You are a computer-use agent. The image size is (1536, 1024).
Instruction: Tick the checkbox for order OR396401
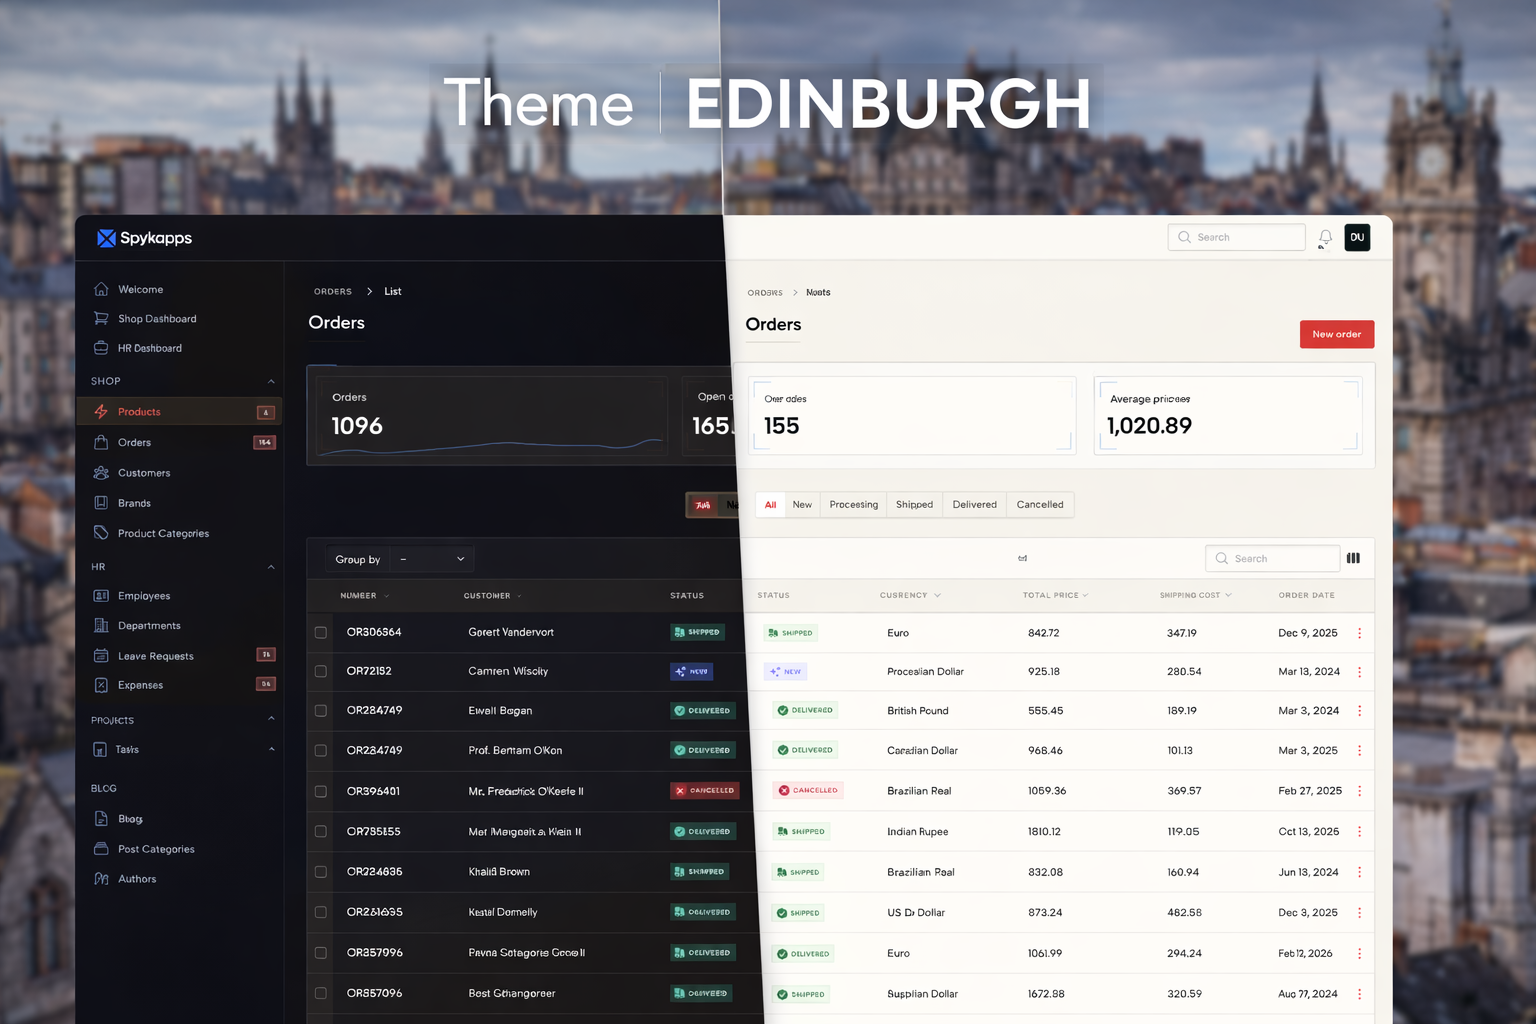[x=320, y=790]
